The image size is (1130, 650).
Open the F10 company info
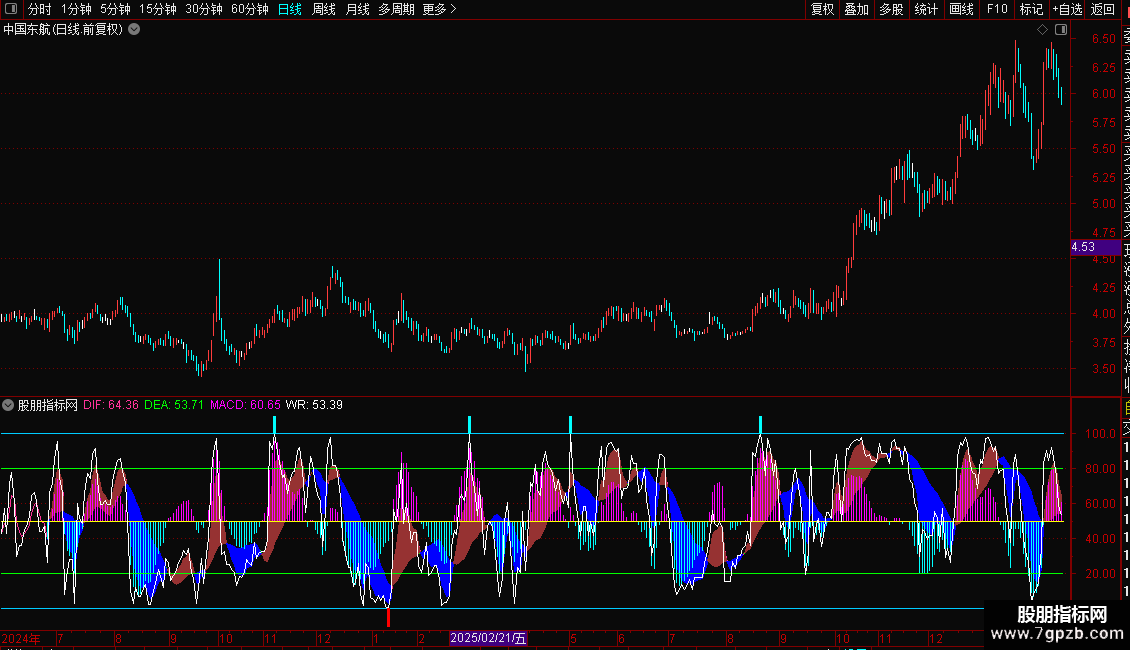click(x=997, y=9)
